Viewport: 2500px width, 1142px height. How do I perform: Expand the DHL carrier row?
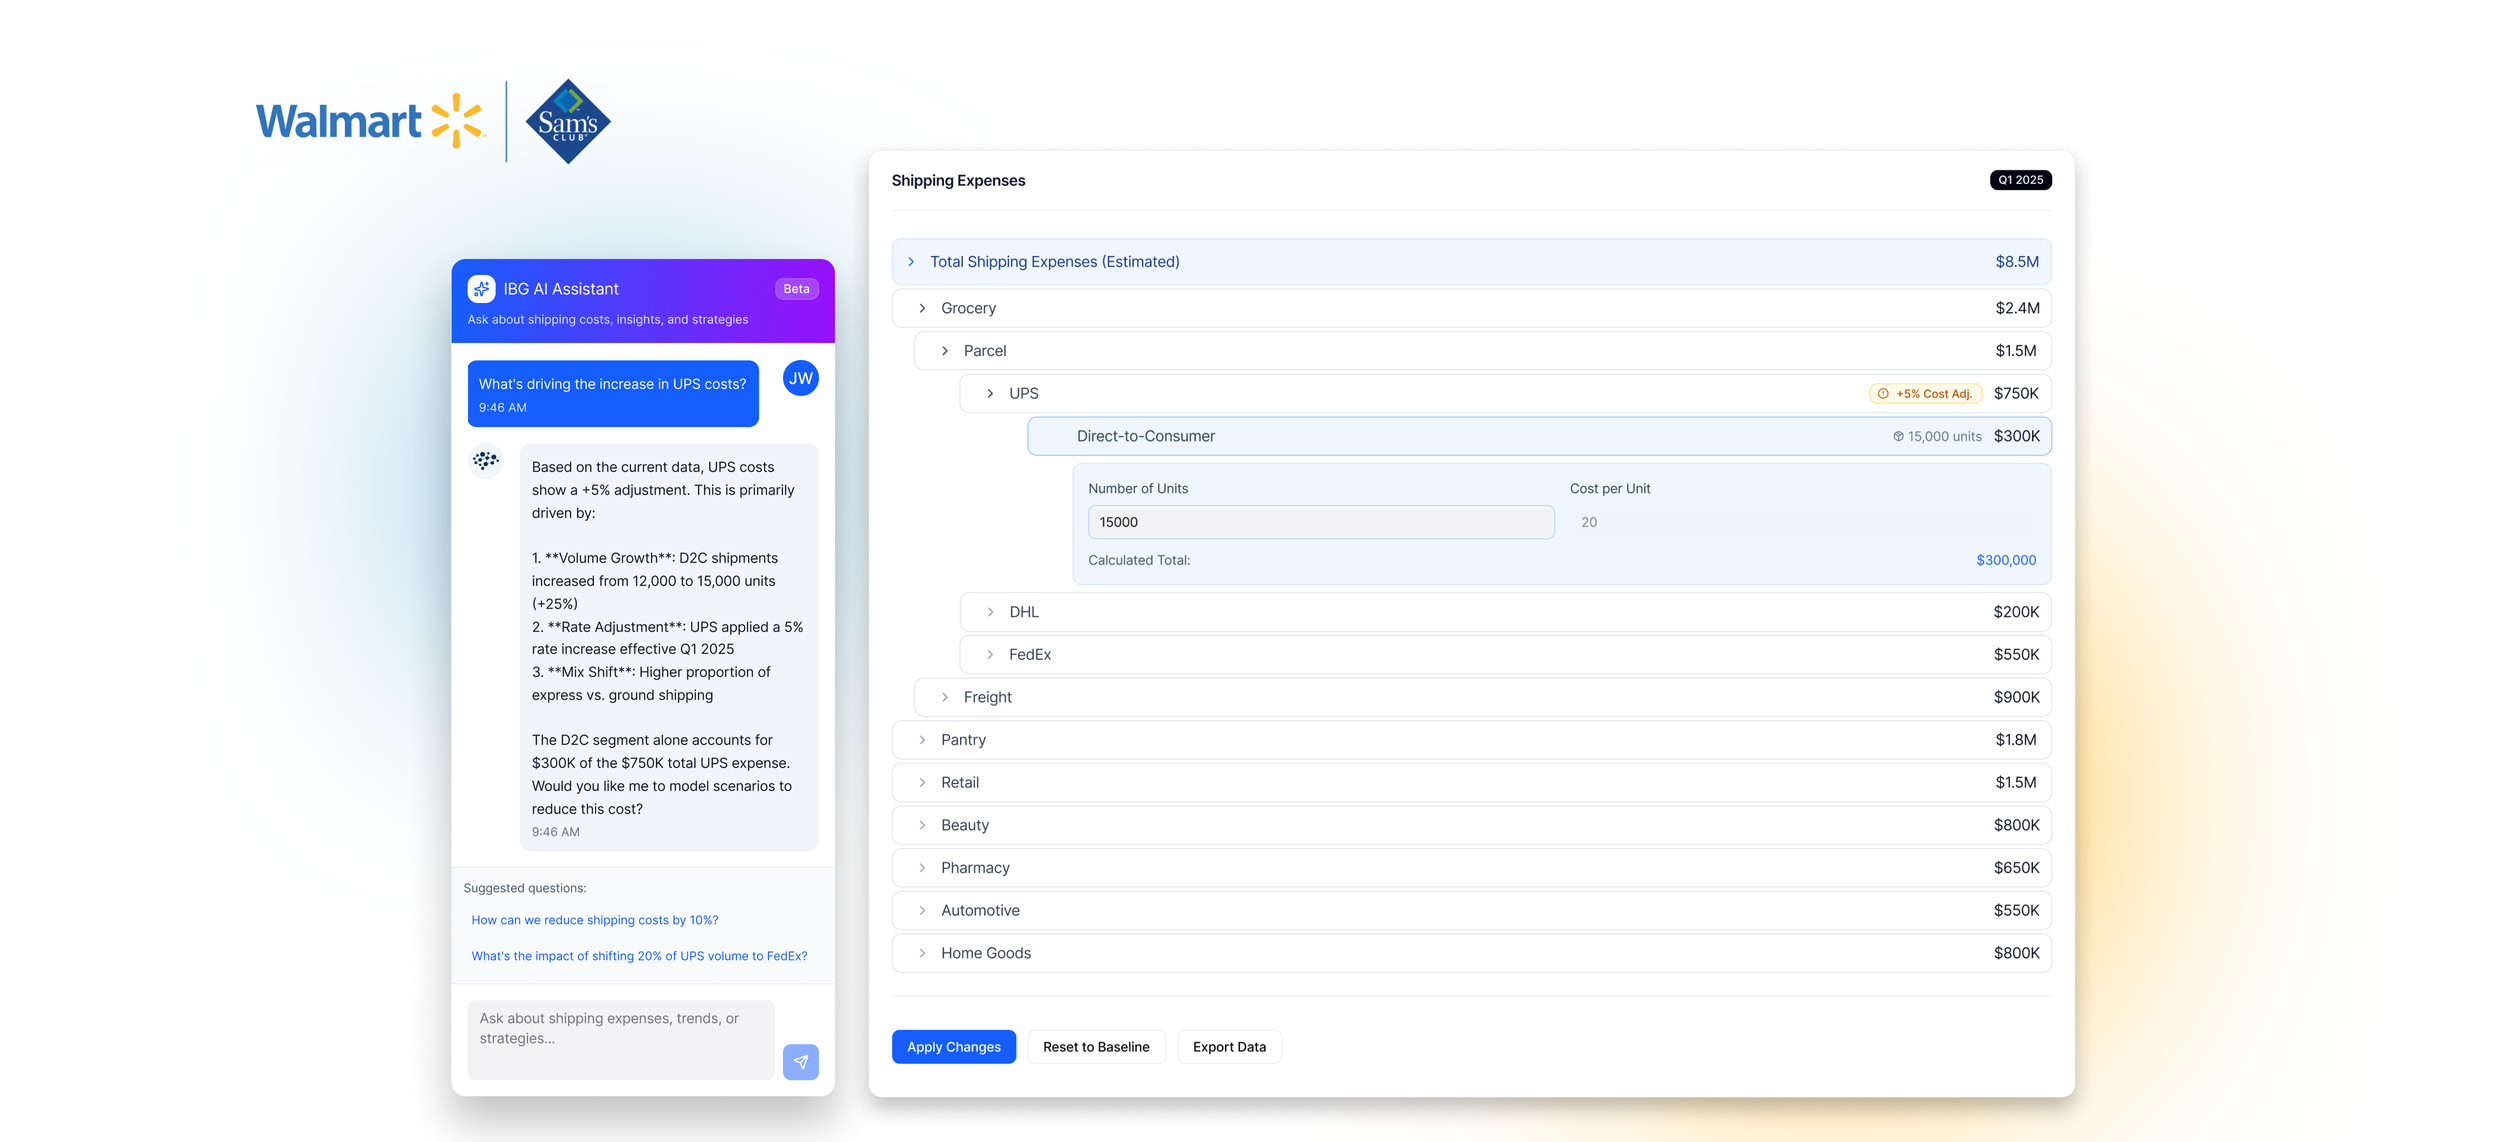[990, 612]
